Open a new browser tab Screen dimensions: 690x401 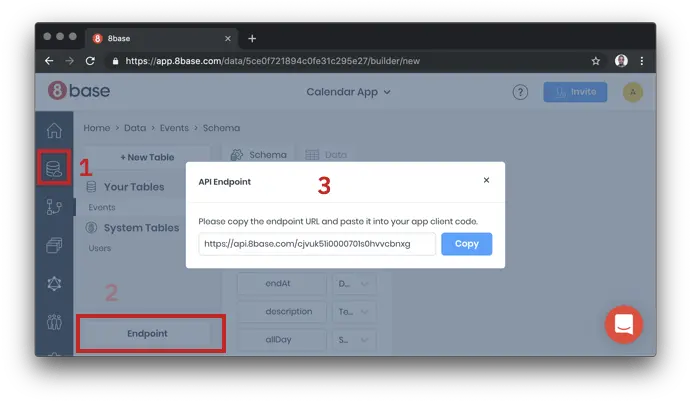tap(252, 39)
